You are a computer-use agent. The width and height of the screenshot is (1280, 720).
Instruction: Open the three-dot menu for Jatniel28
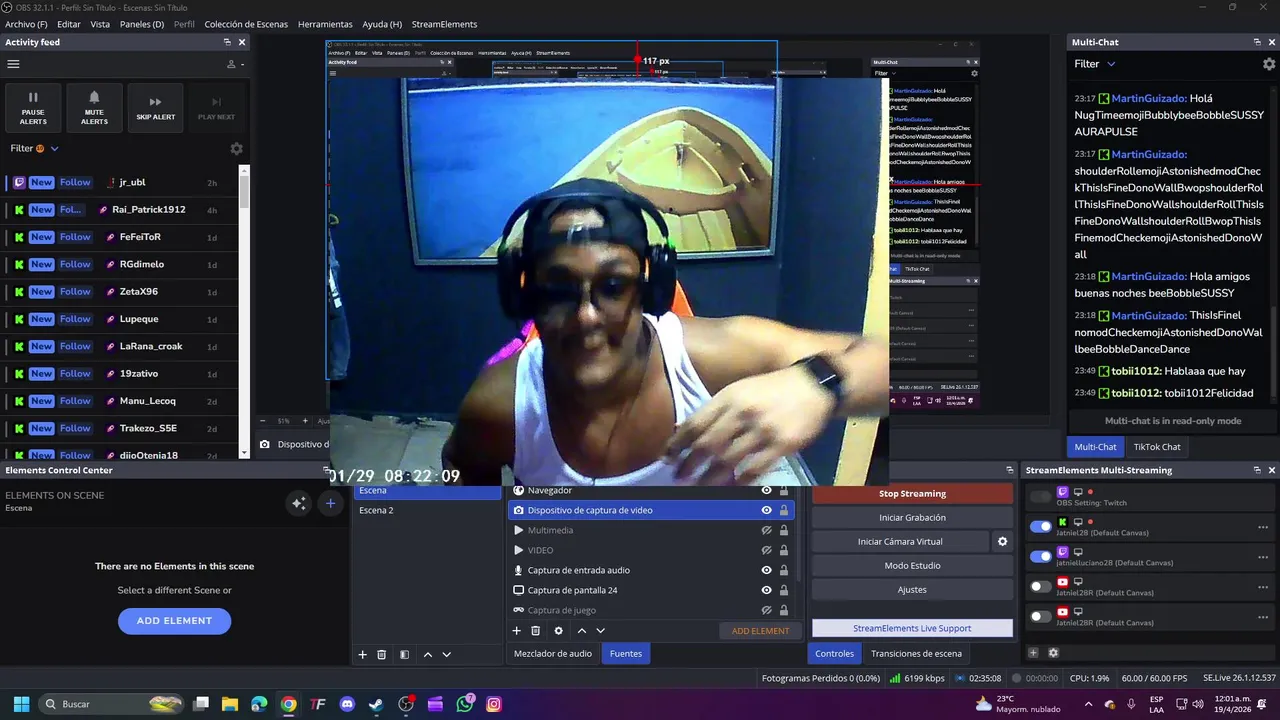coord(1263,527)
